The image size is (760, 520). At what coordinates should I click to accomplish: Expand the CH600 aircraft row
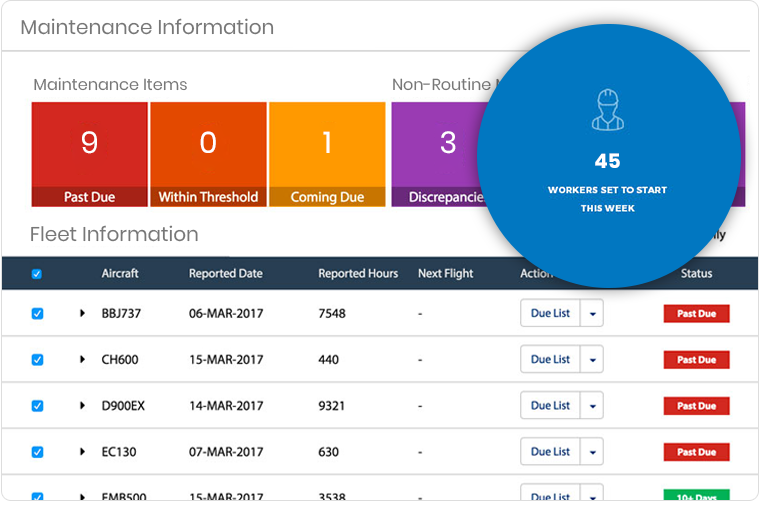(82, 359)
